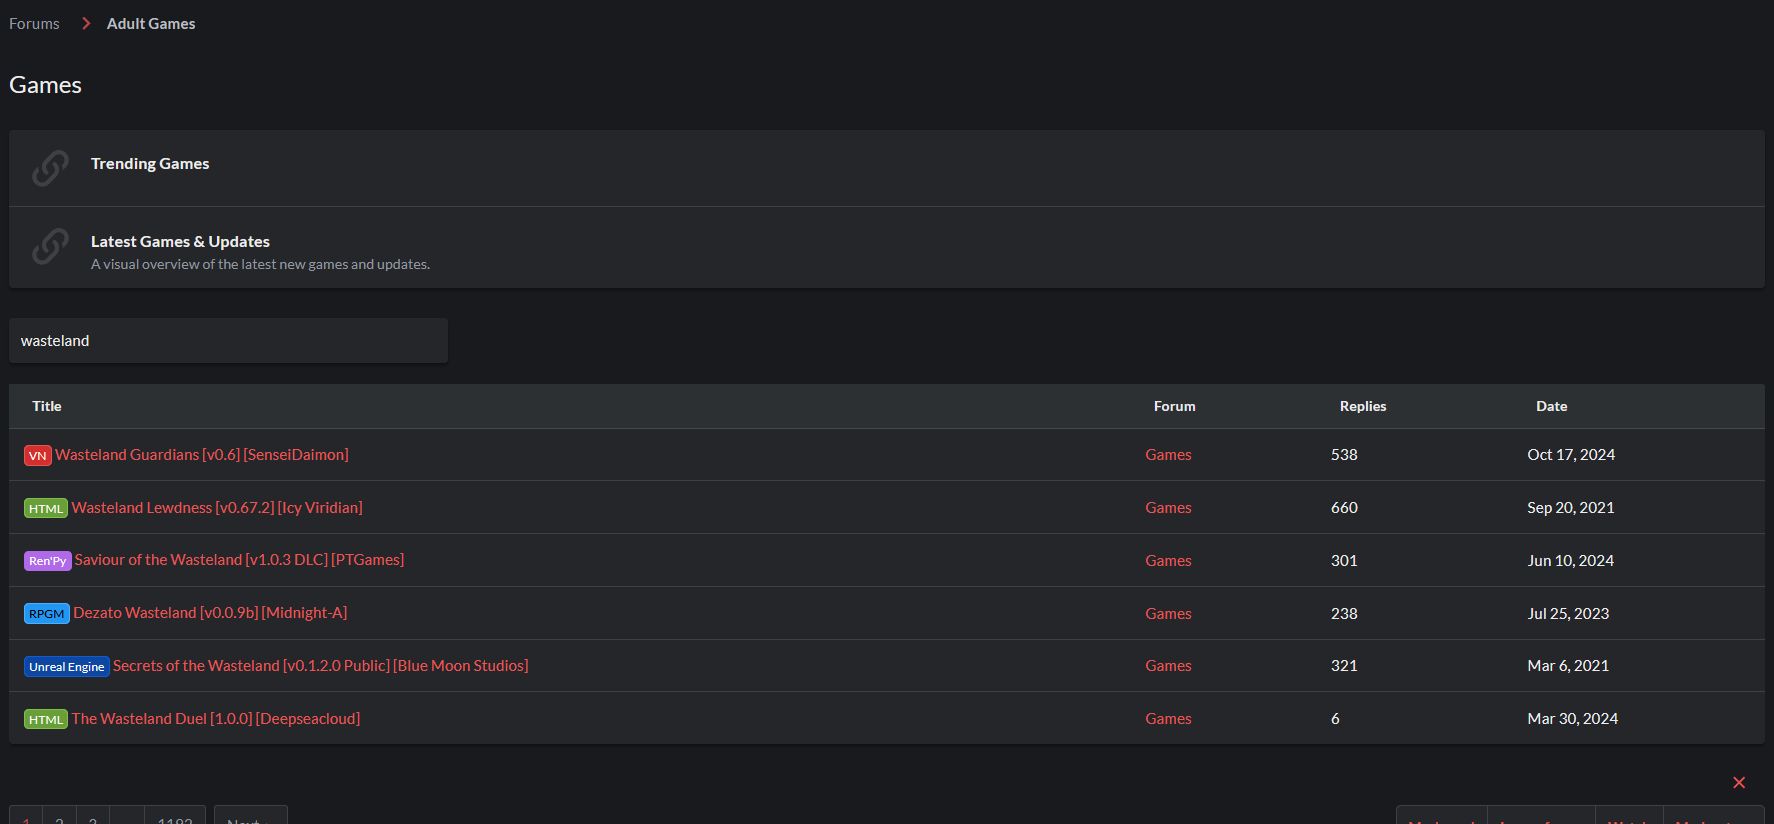Click the red X icon above the pagination
The width and height of the screenshot is (1774, 824).
point(1739,782)
